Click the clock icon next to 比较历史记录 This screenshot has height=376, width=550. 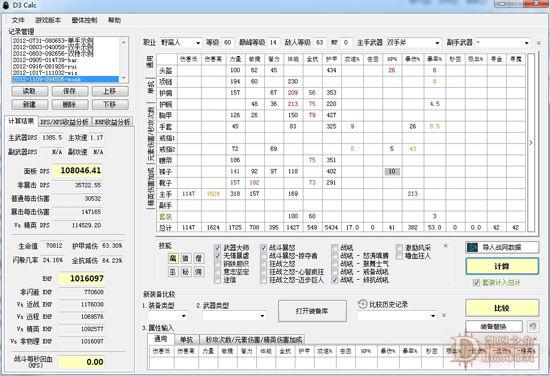tap(362, 304)
